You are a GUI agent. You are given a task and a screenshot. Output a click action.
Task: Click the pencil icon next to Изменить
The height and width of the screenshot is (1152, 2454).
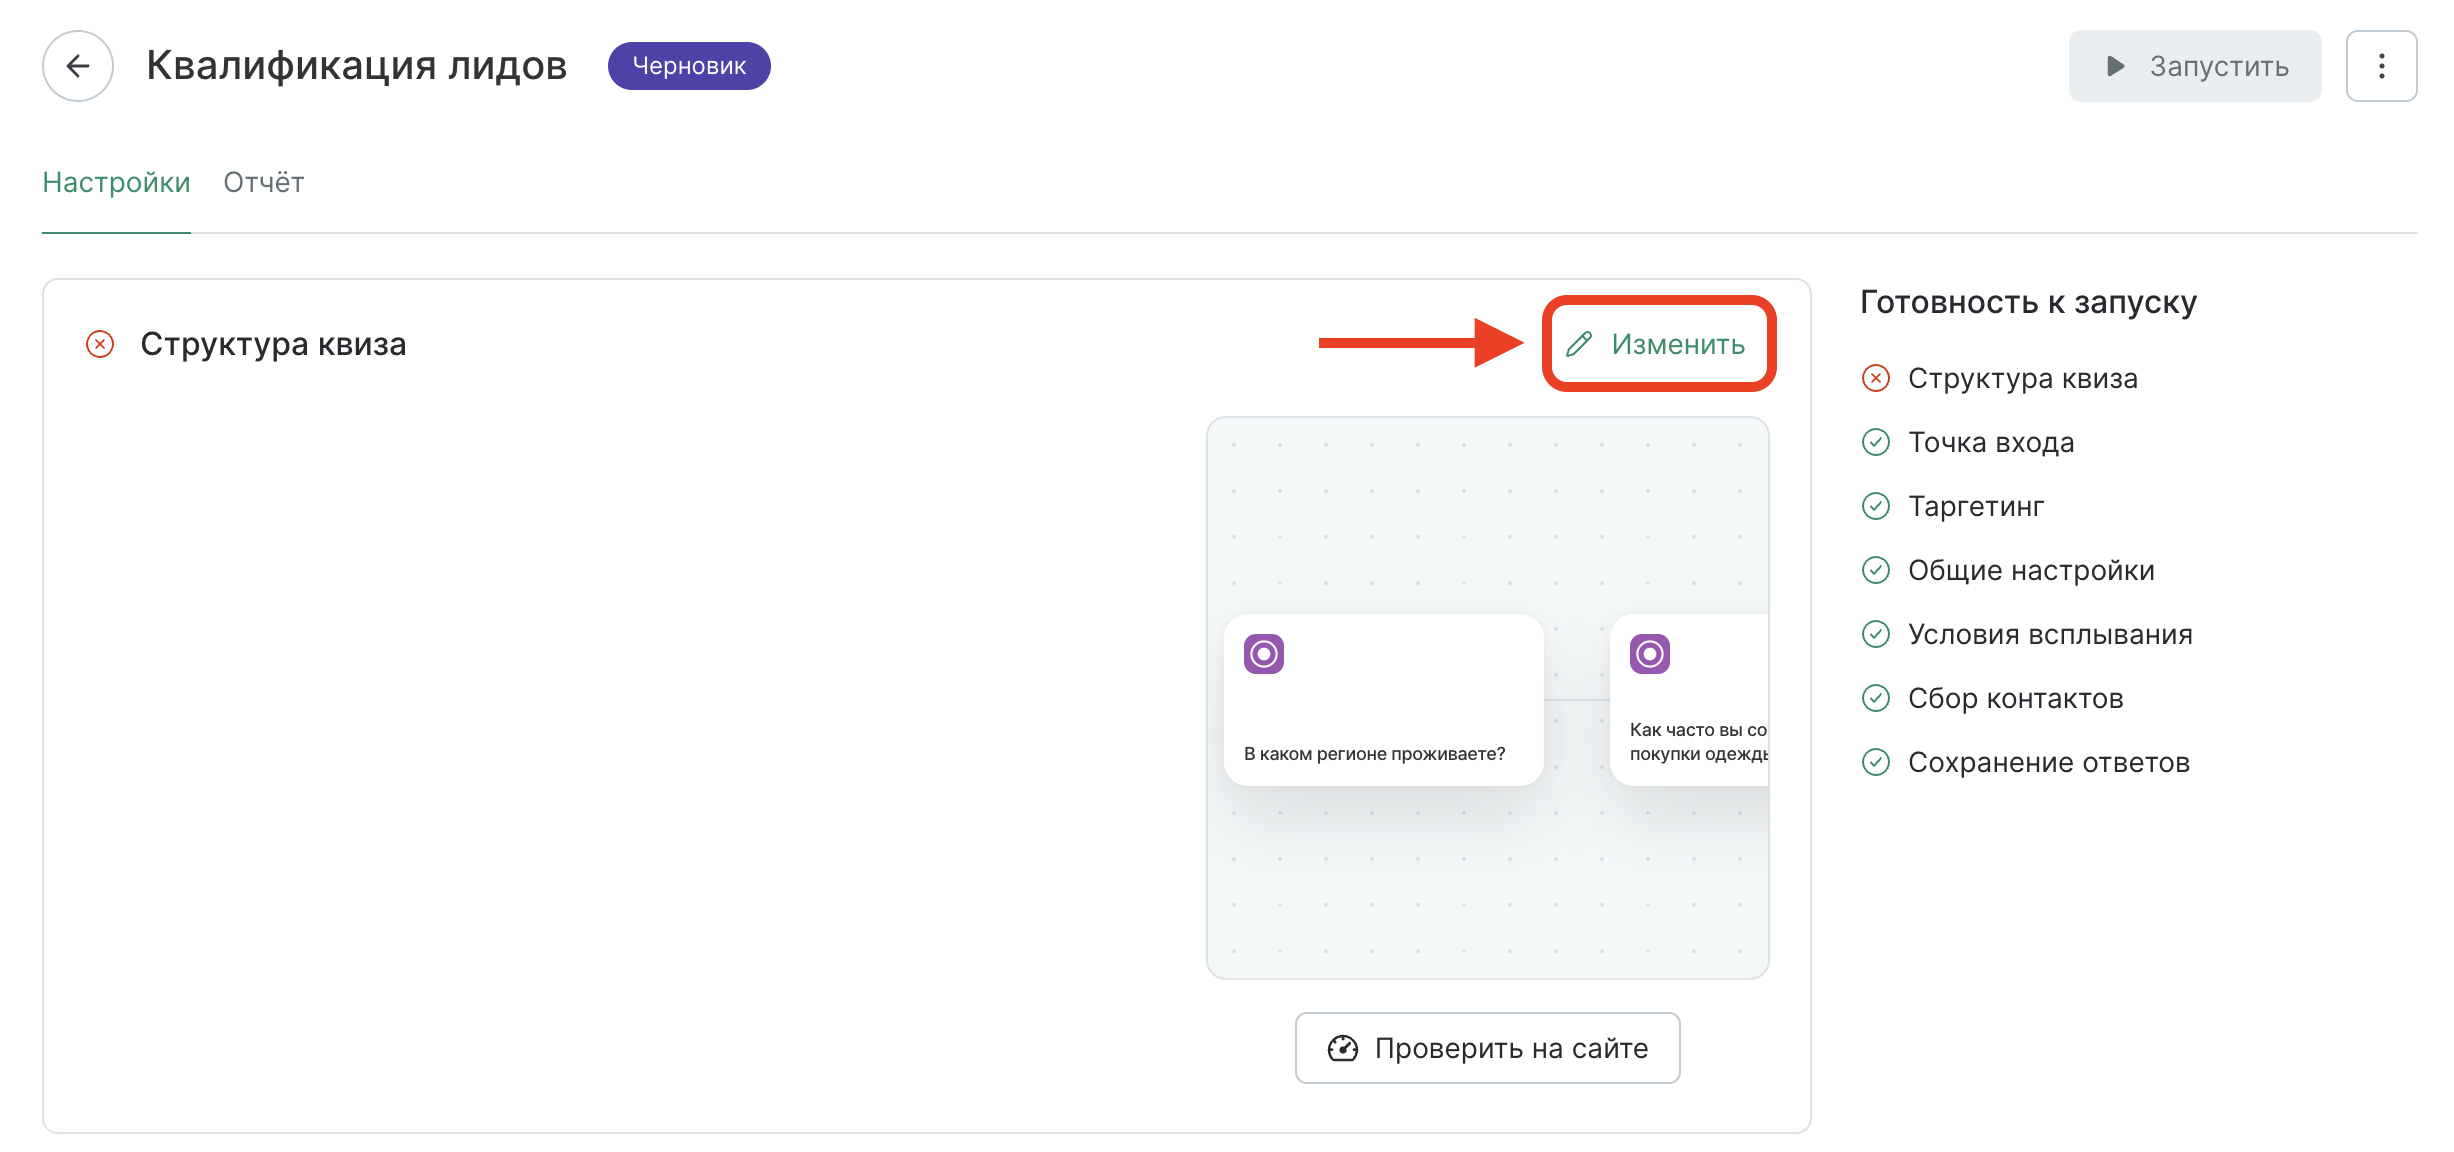click(1579, 344)
